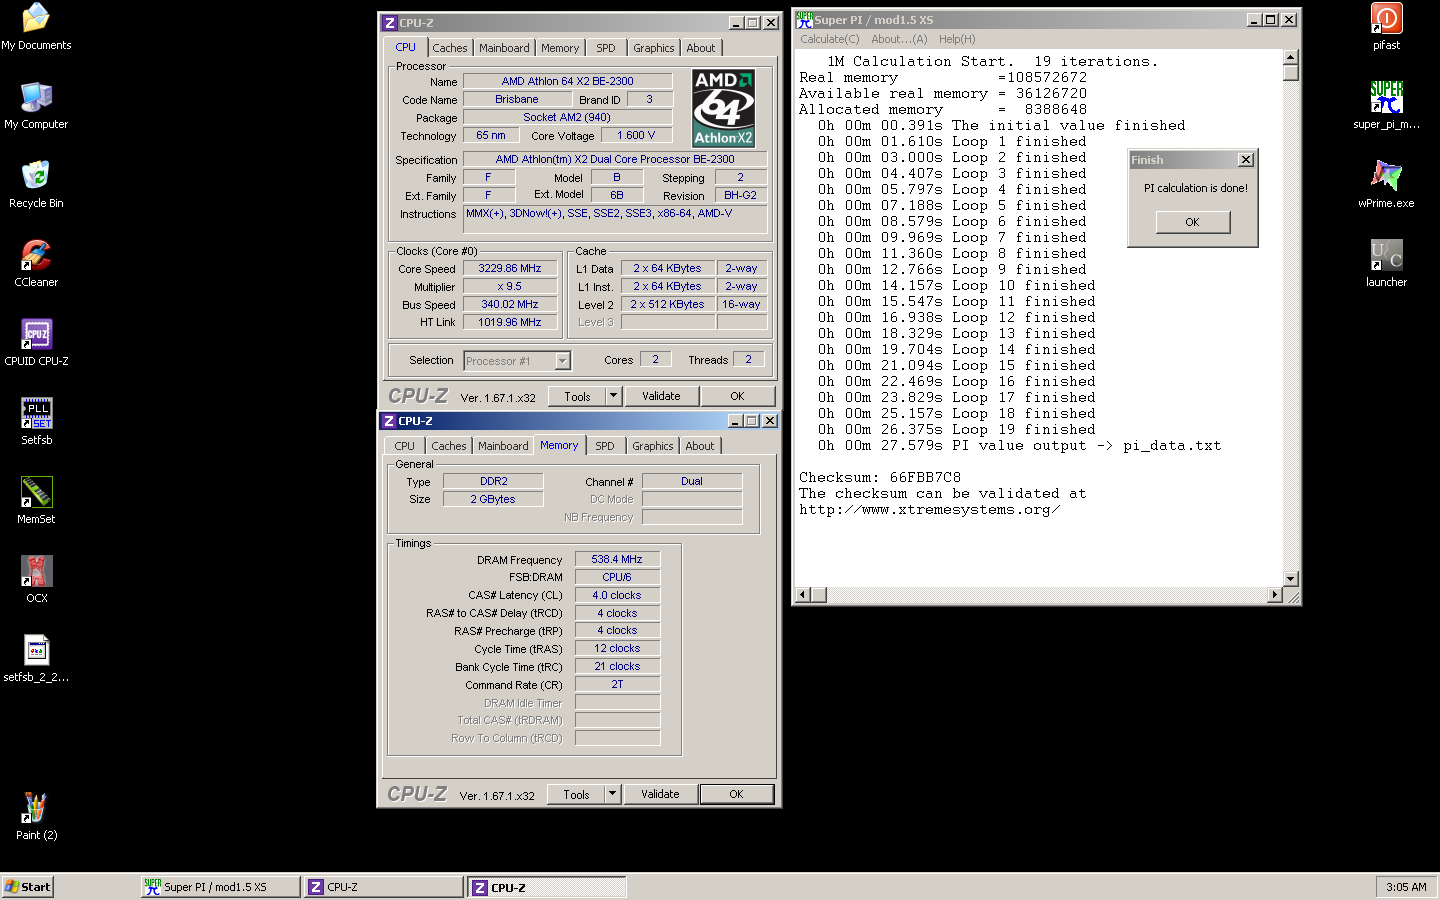Image resolution: width=1440 pixels, height=900 pixels.
Task: Expand Tools arrow in upper CPU-Z window
Action: pos(614,396)
